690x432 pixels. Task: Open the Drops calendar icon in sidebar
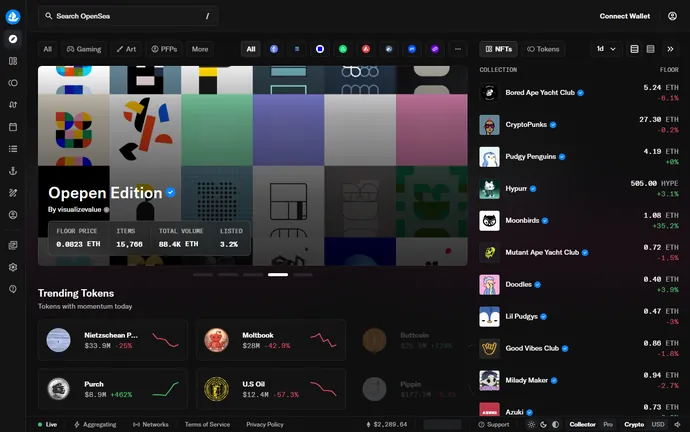13,127
